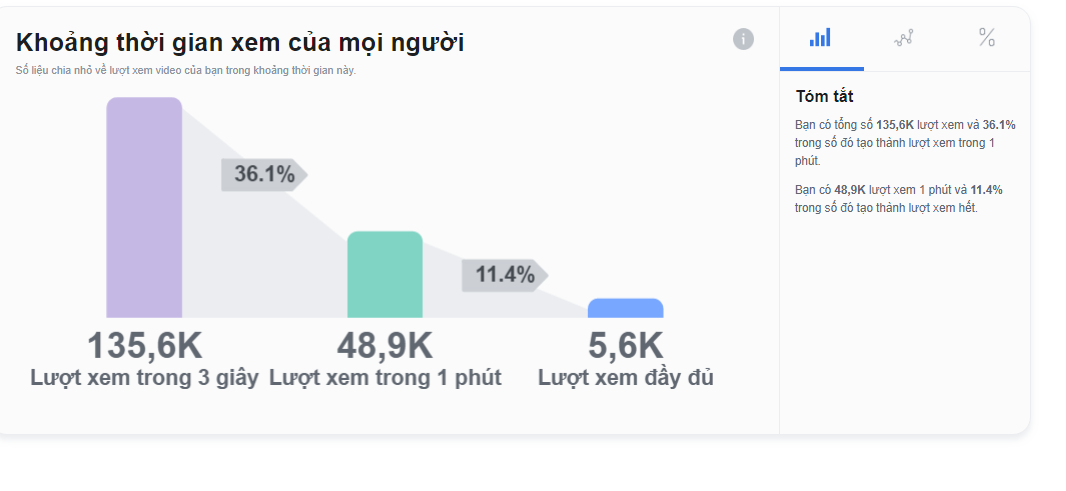
Task: Click the "Khoảng thời gian xem của mọi người" title
Action: [240, 42]
